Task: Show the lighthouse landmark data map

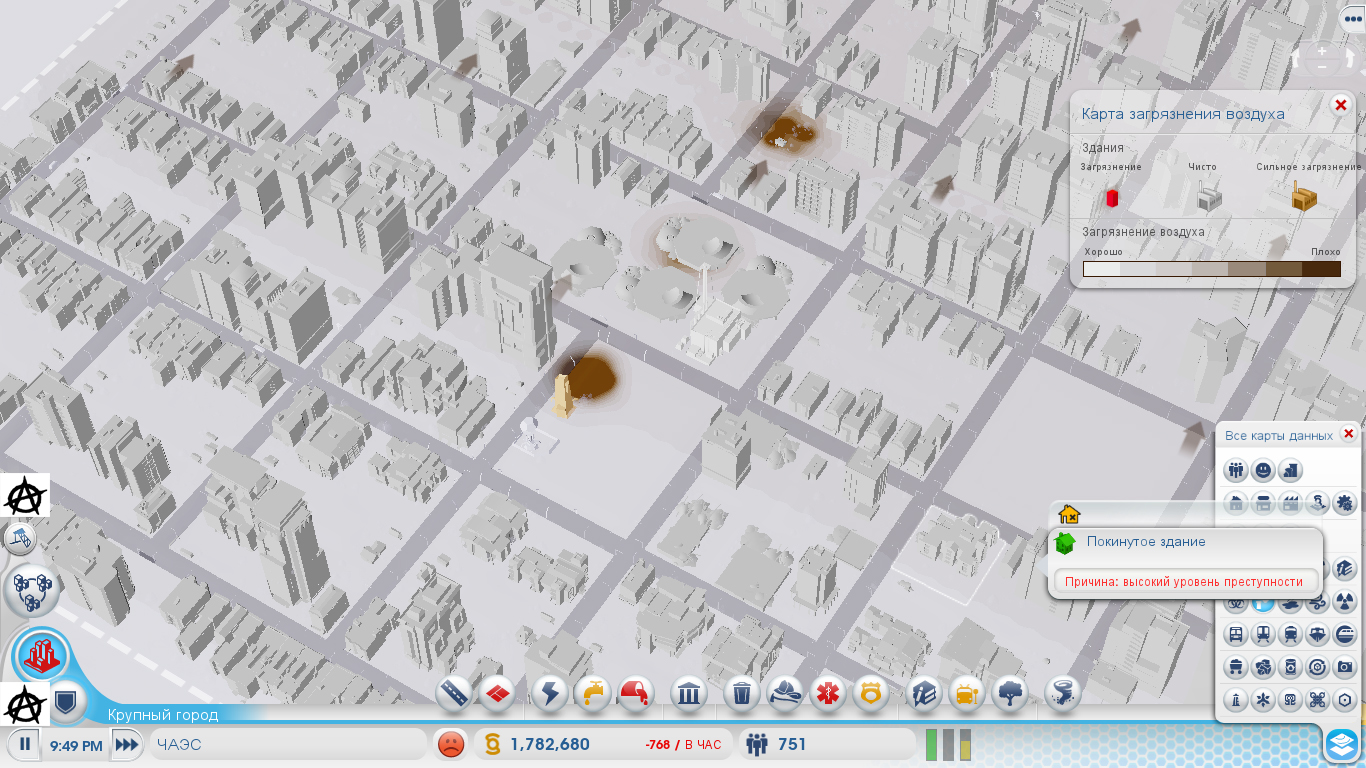Action: 1236,700
